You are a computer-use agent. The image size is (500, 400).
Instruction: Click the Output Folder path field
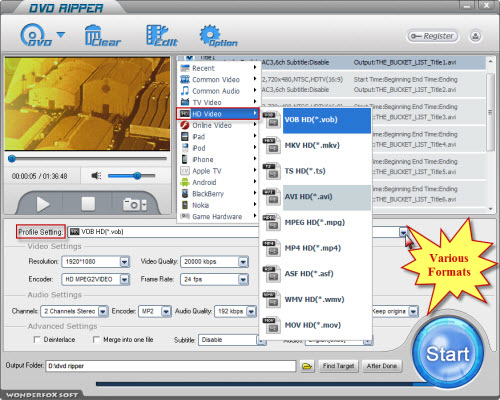pyautogui.click(x=171, y=366)
